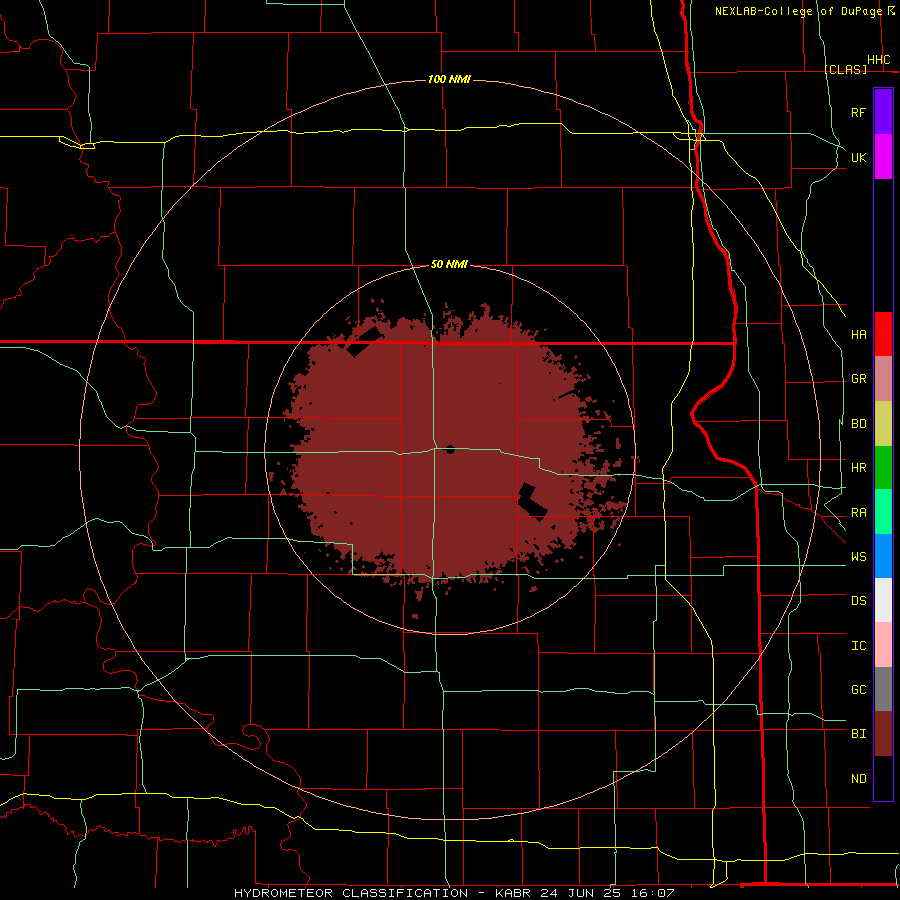Viewport: 900px width, 900px height.
Task: Click the HHC product code label
Action: [878, 60]
